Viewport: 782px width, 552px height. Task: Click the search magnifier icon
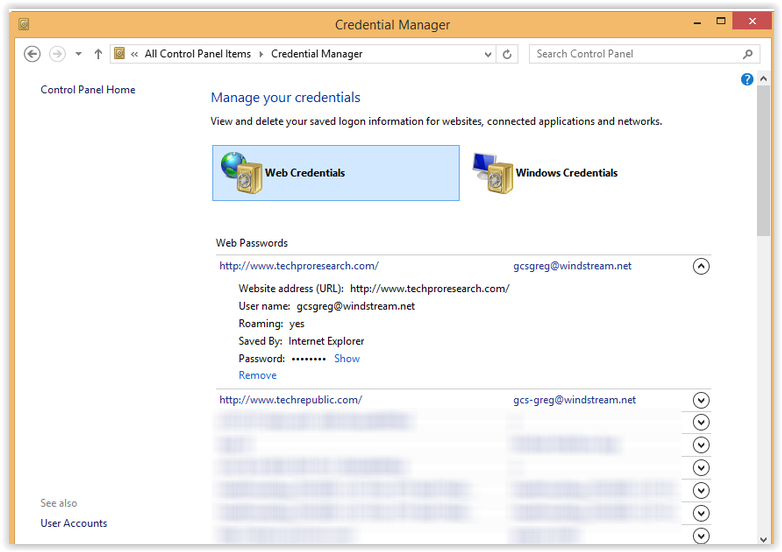pos(748,54)
